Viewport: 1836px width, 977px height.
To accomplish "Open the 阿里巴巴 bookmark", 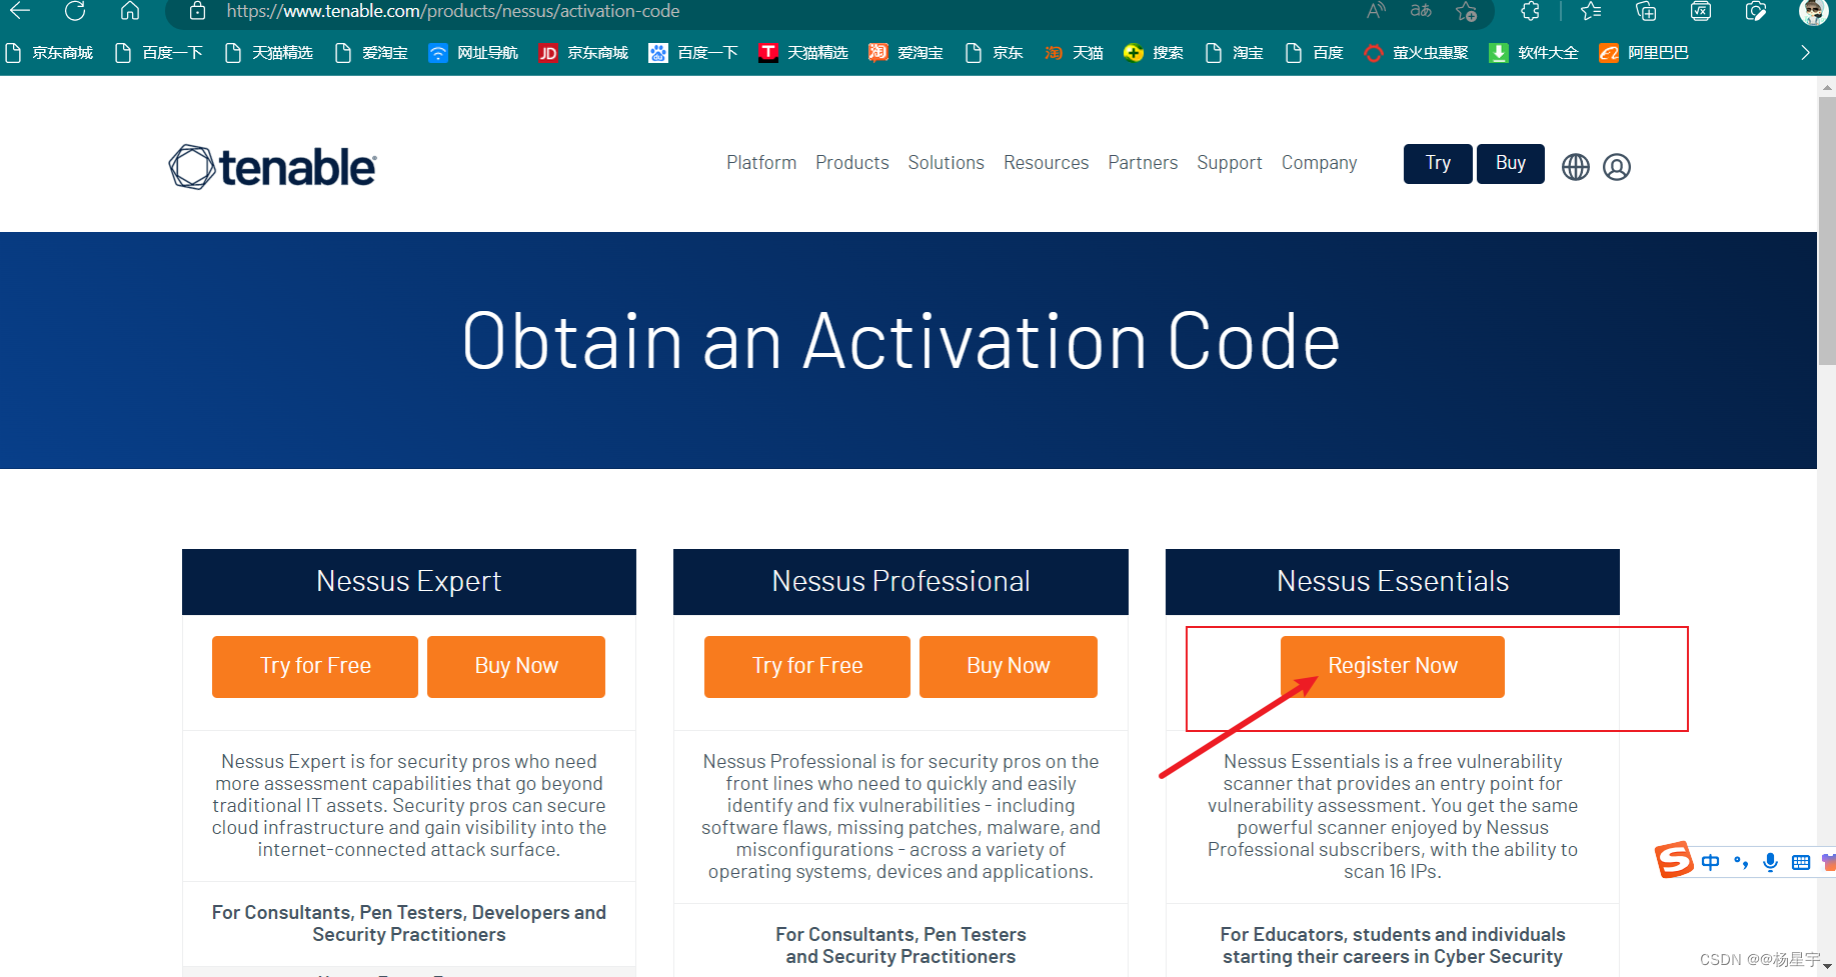I will click(x=1643, y=53).
